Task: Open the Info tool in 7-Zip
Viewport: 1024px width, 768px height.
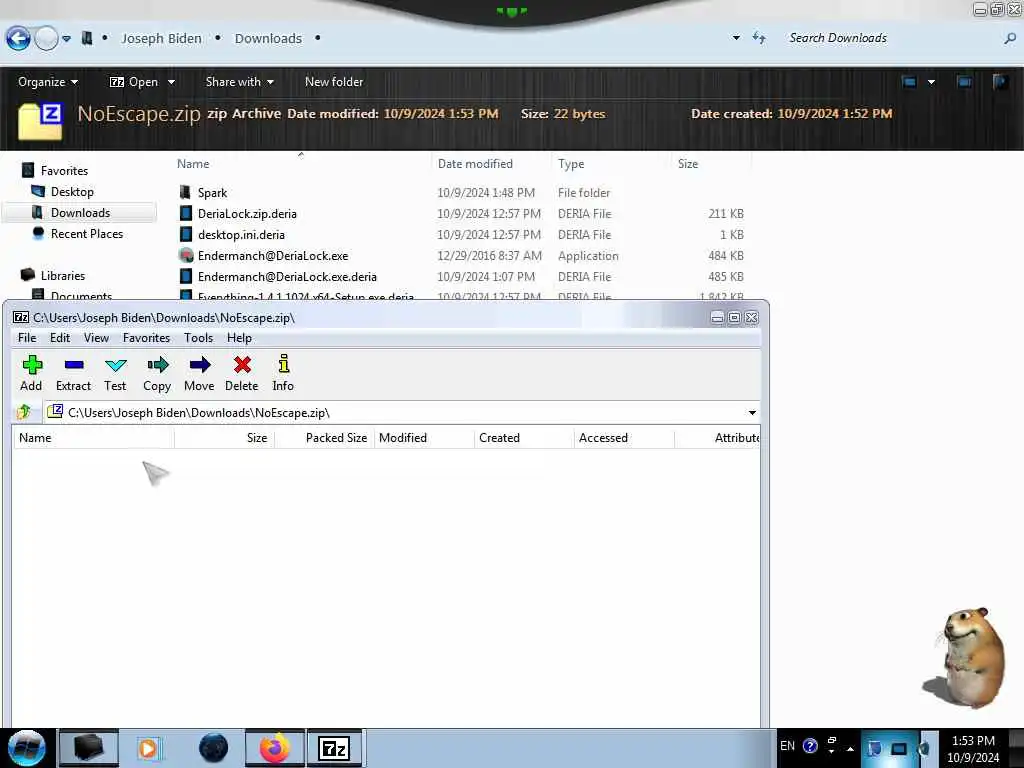Action: point(283,374)
